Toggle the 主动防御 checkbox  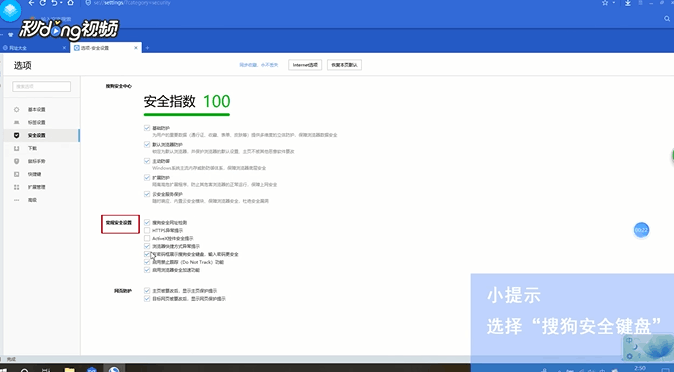click(x=147, y=161)
